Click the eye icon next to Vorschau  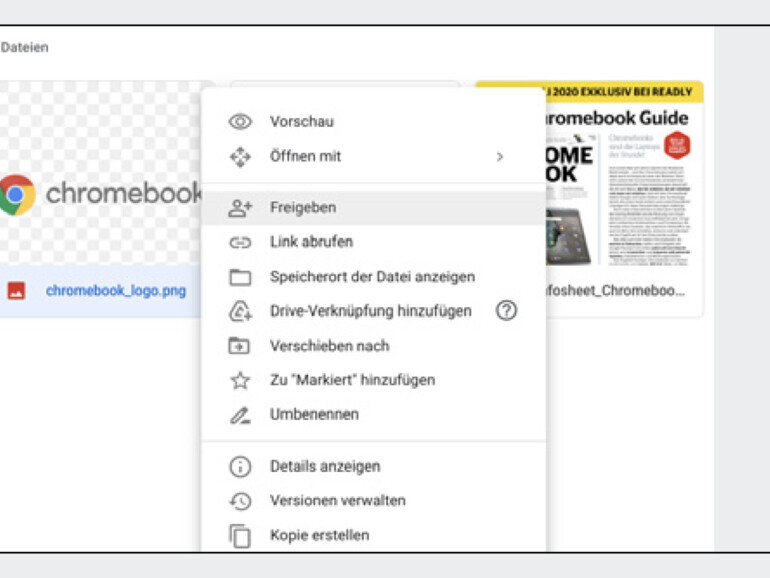[240, 121]
